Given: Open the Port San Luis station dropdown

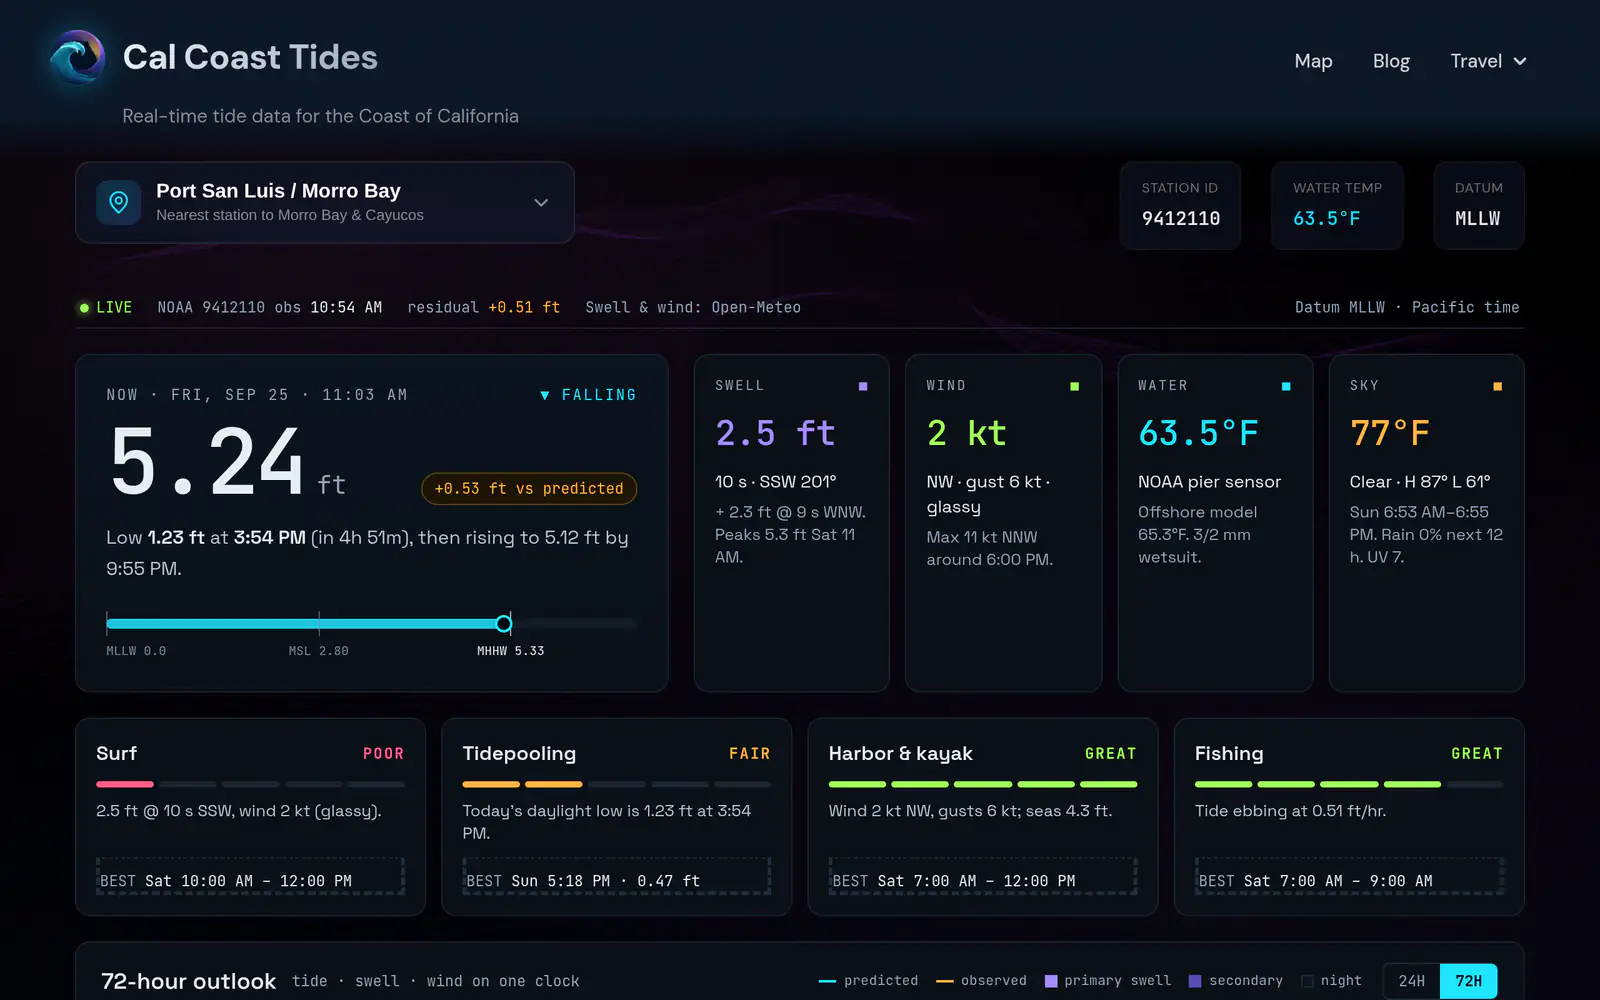Looking at the screenshot, I should 325,202.
